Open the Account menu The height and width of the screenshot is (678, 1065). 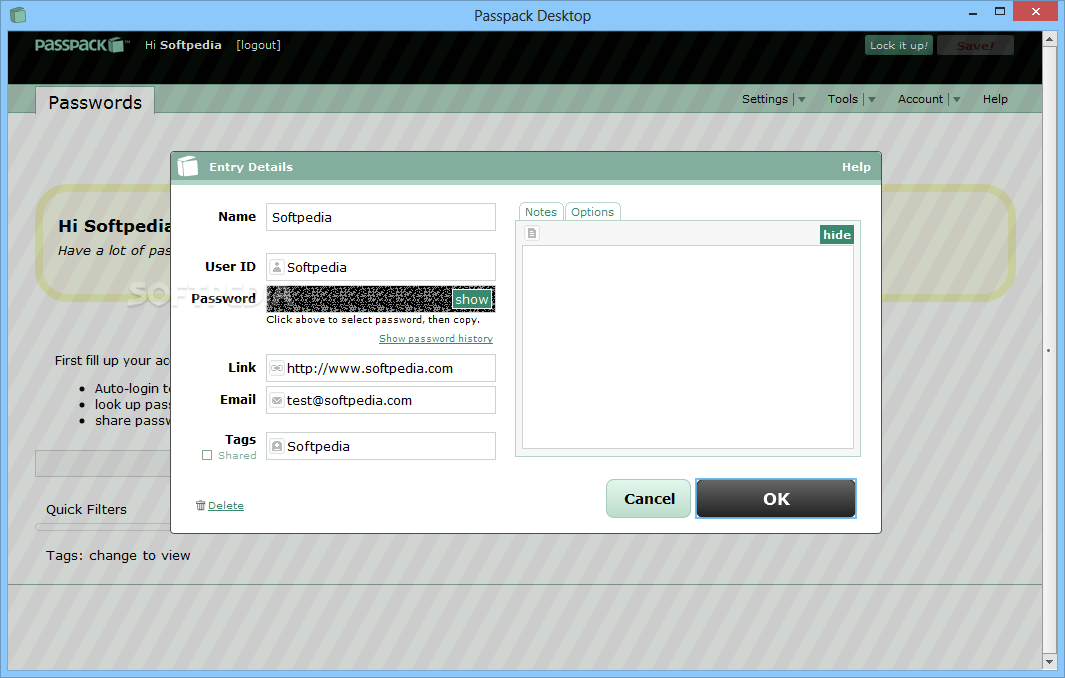920,99
